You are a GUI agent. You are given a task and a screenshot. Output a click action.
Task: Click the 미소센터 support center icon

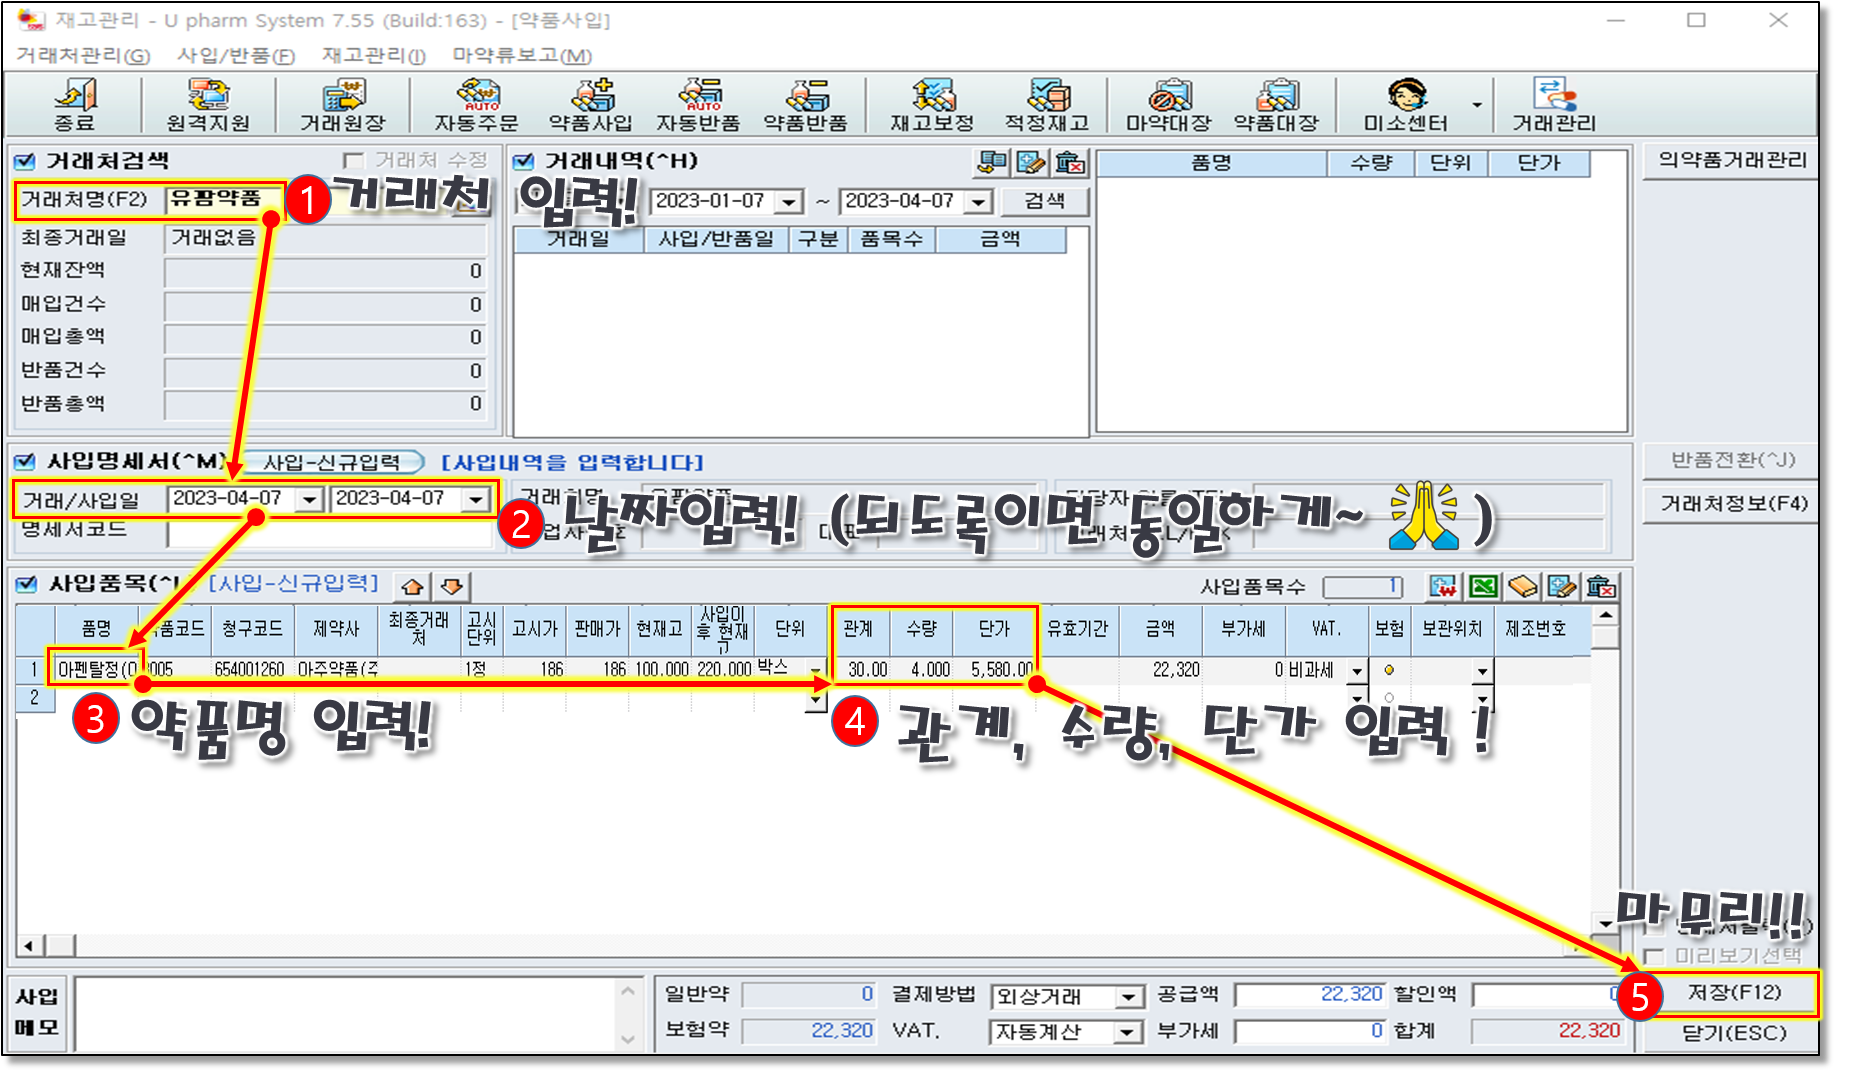click(x=1406, y=104)
